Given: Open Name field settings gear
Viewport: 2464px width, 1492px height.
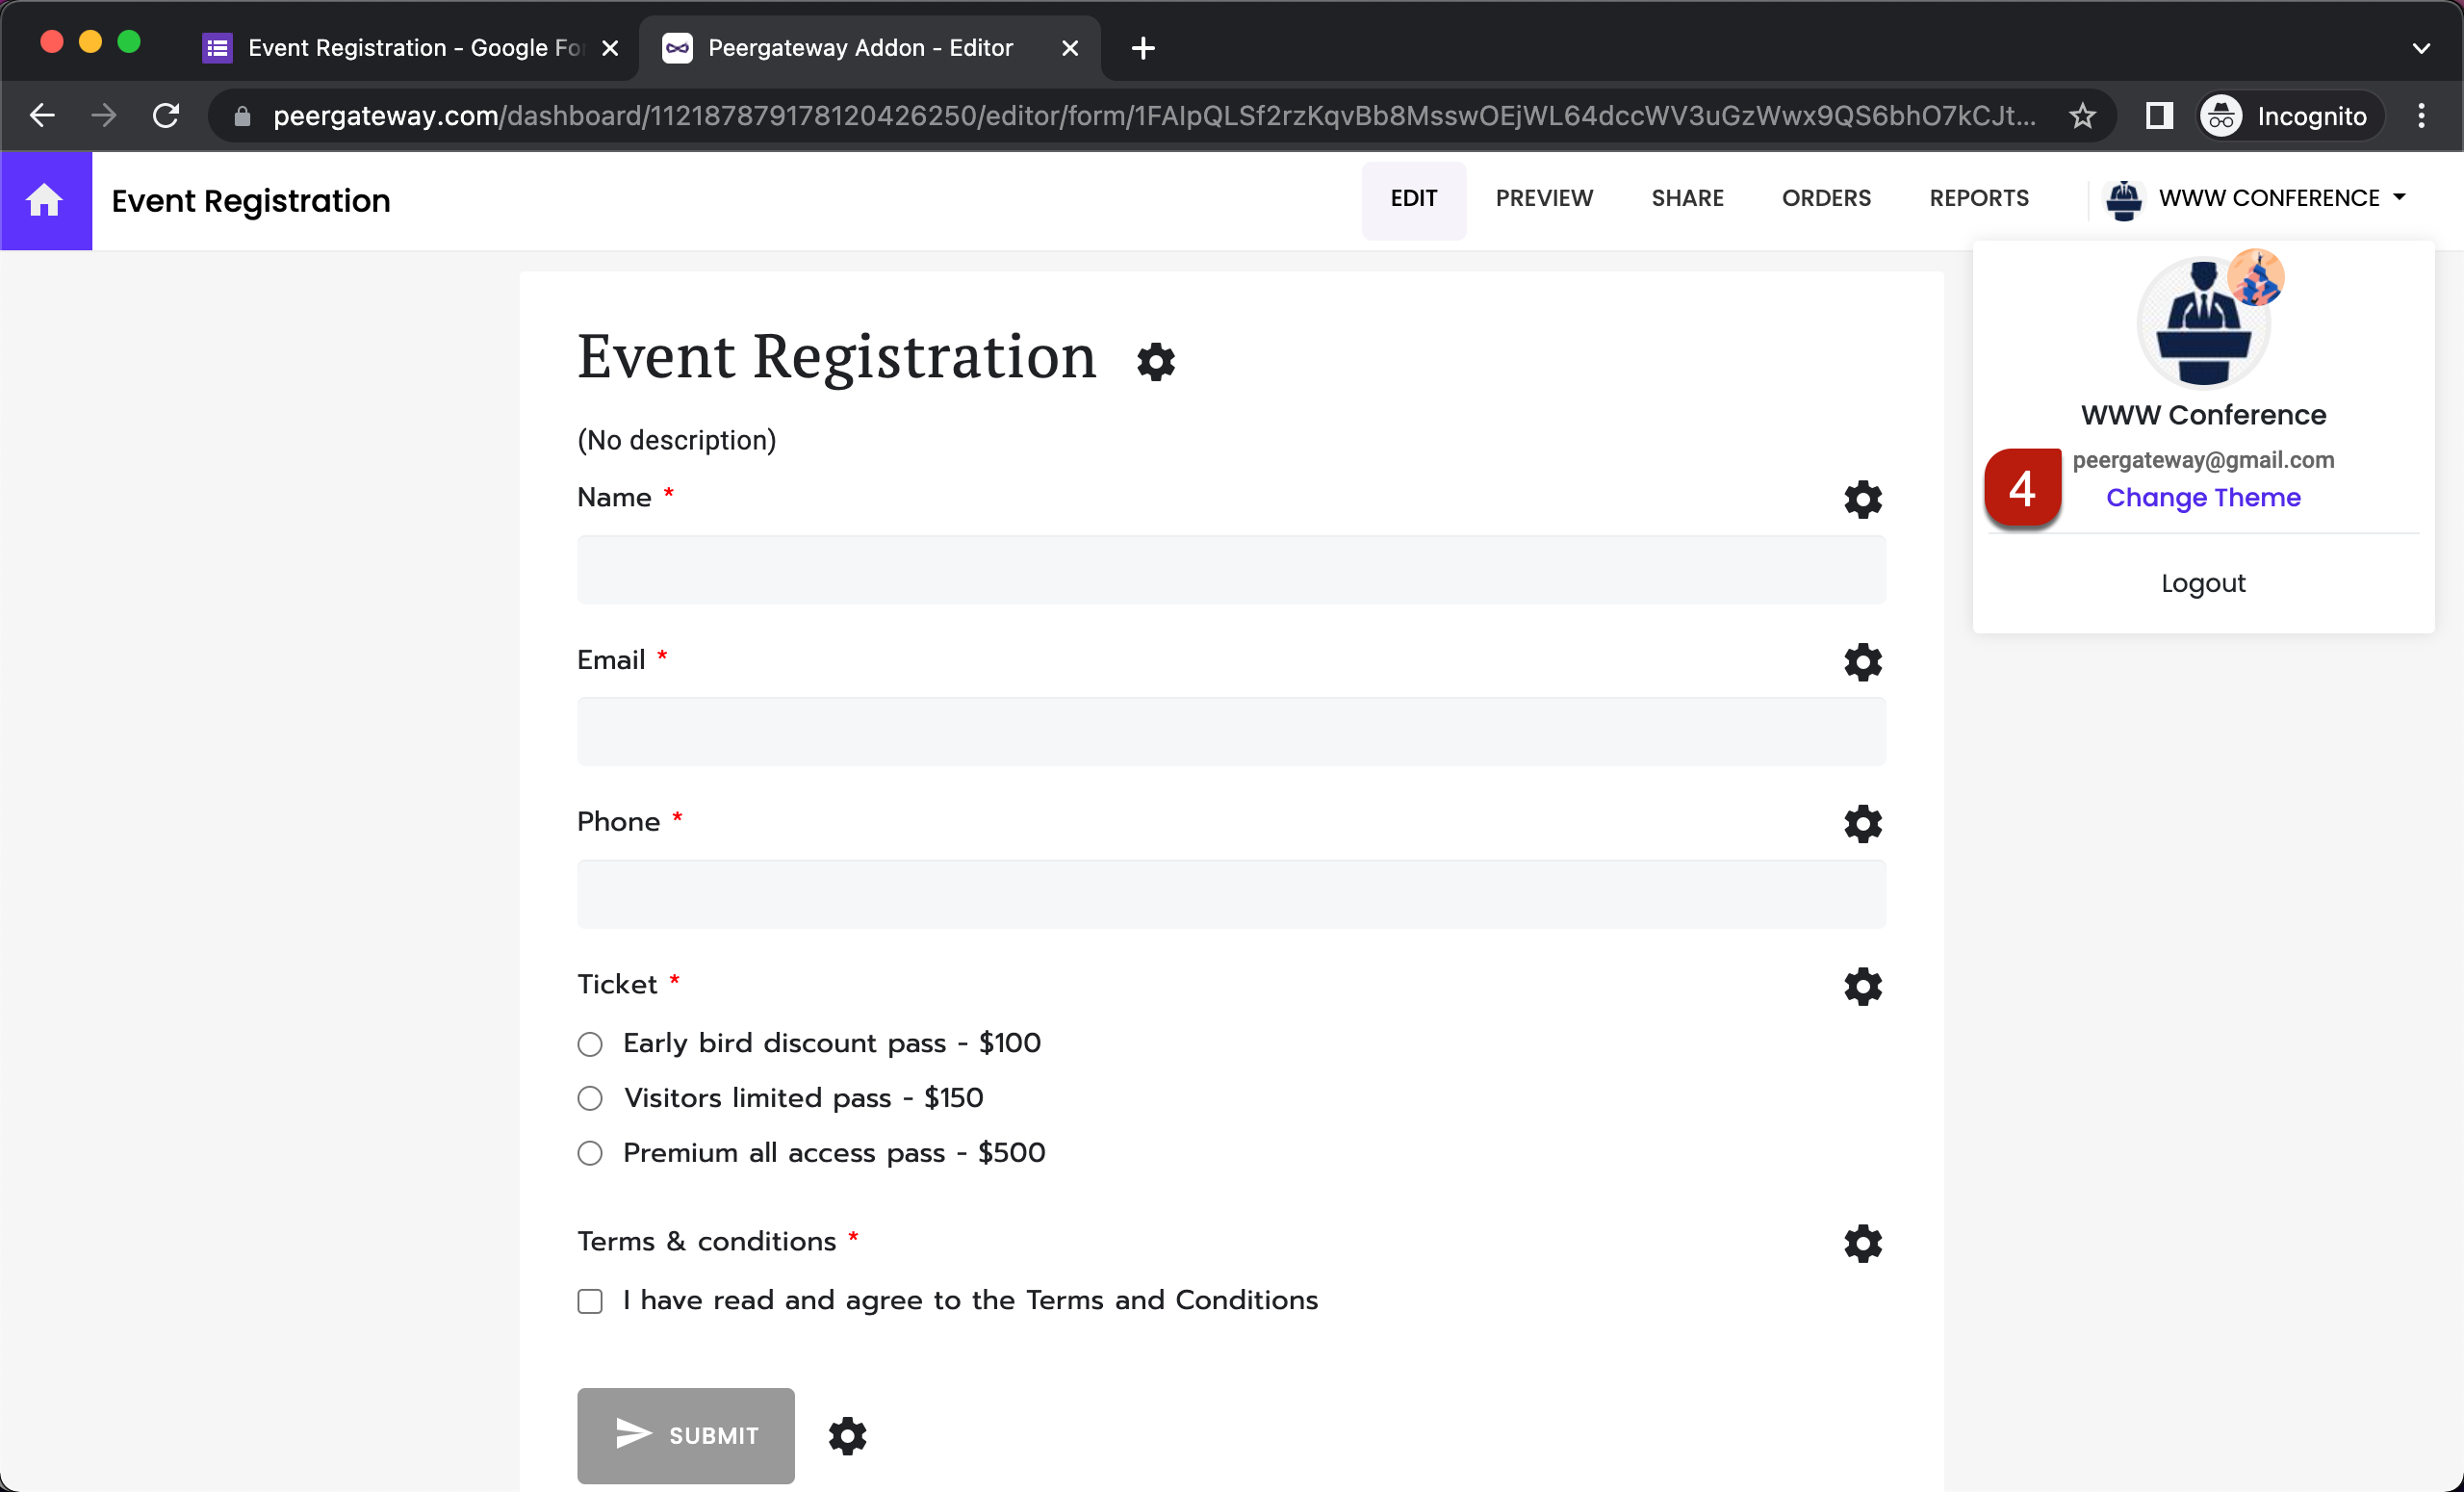Looking at the screenshot, I should 1862,499.
